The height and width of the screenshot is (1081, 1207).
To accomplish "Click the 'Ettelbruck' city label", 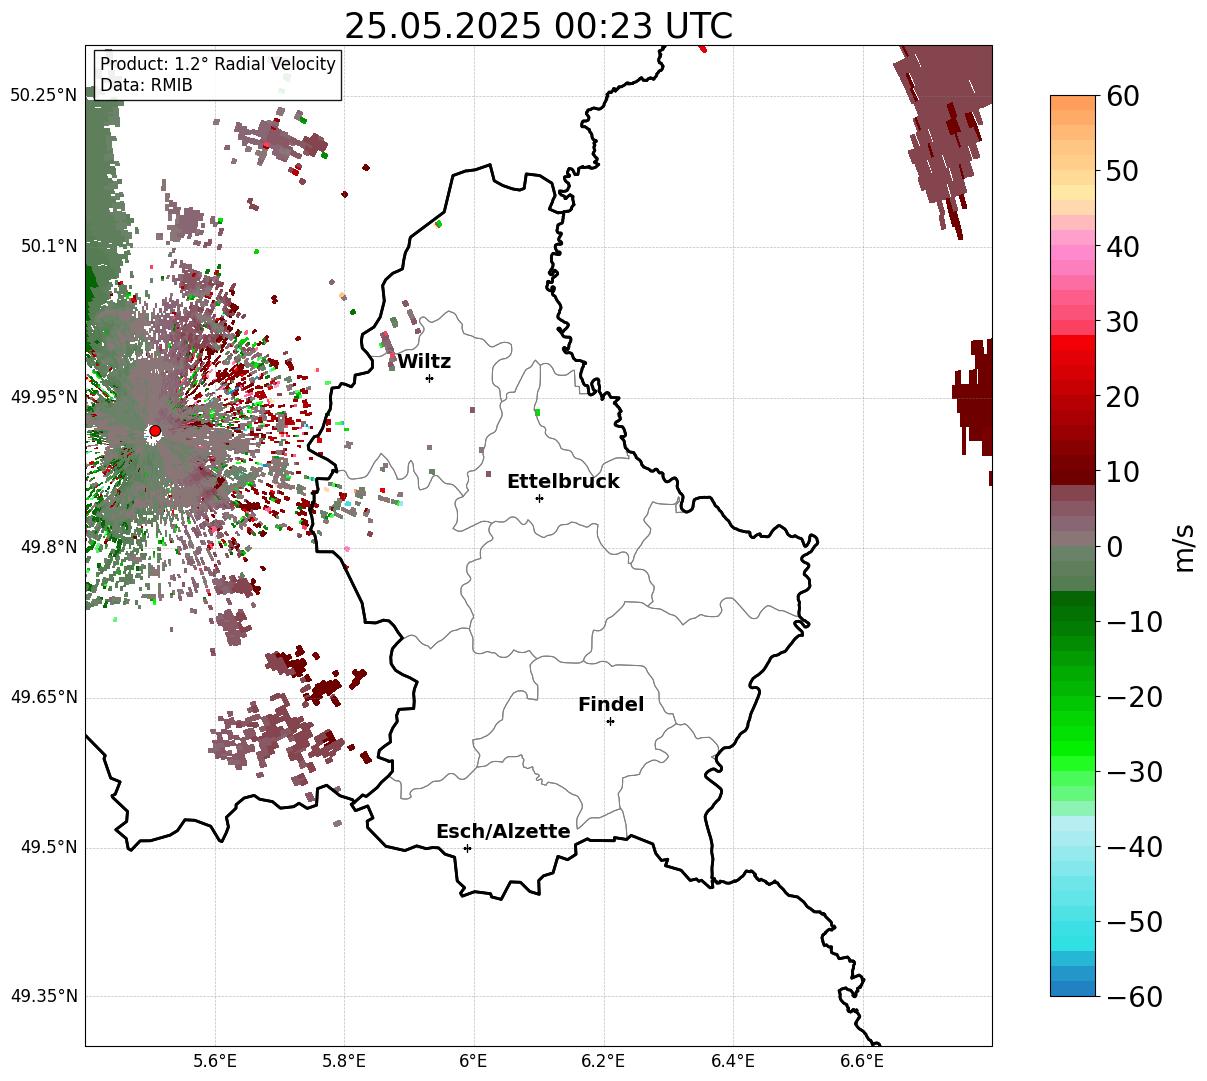I will click(x=563, y=482).
